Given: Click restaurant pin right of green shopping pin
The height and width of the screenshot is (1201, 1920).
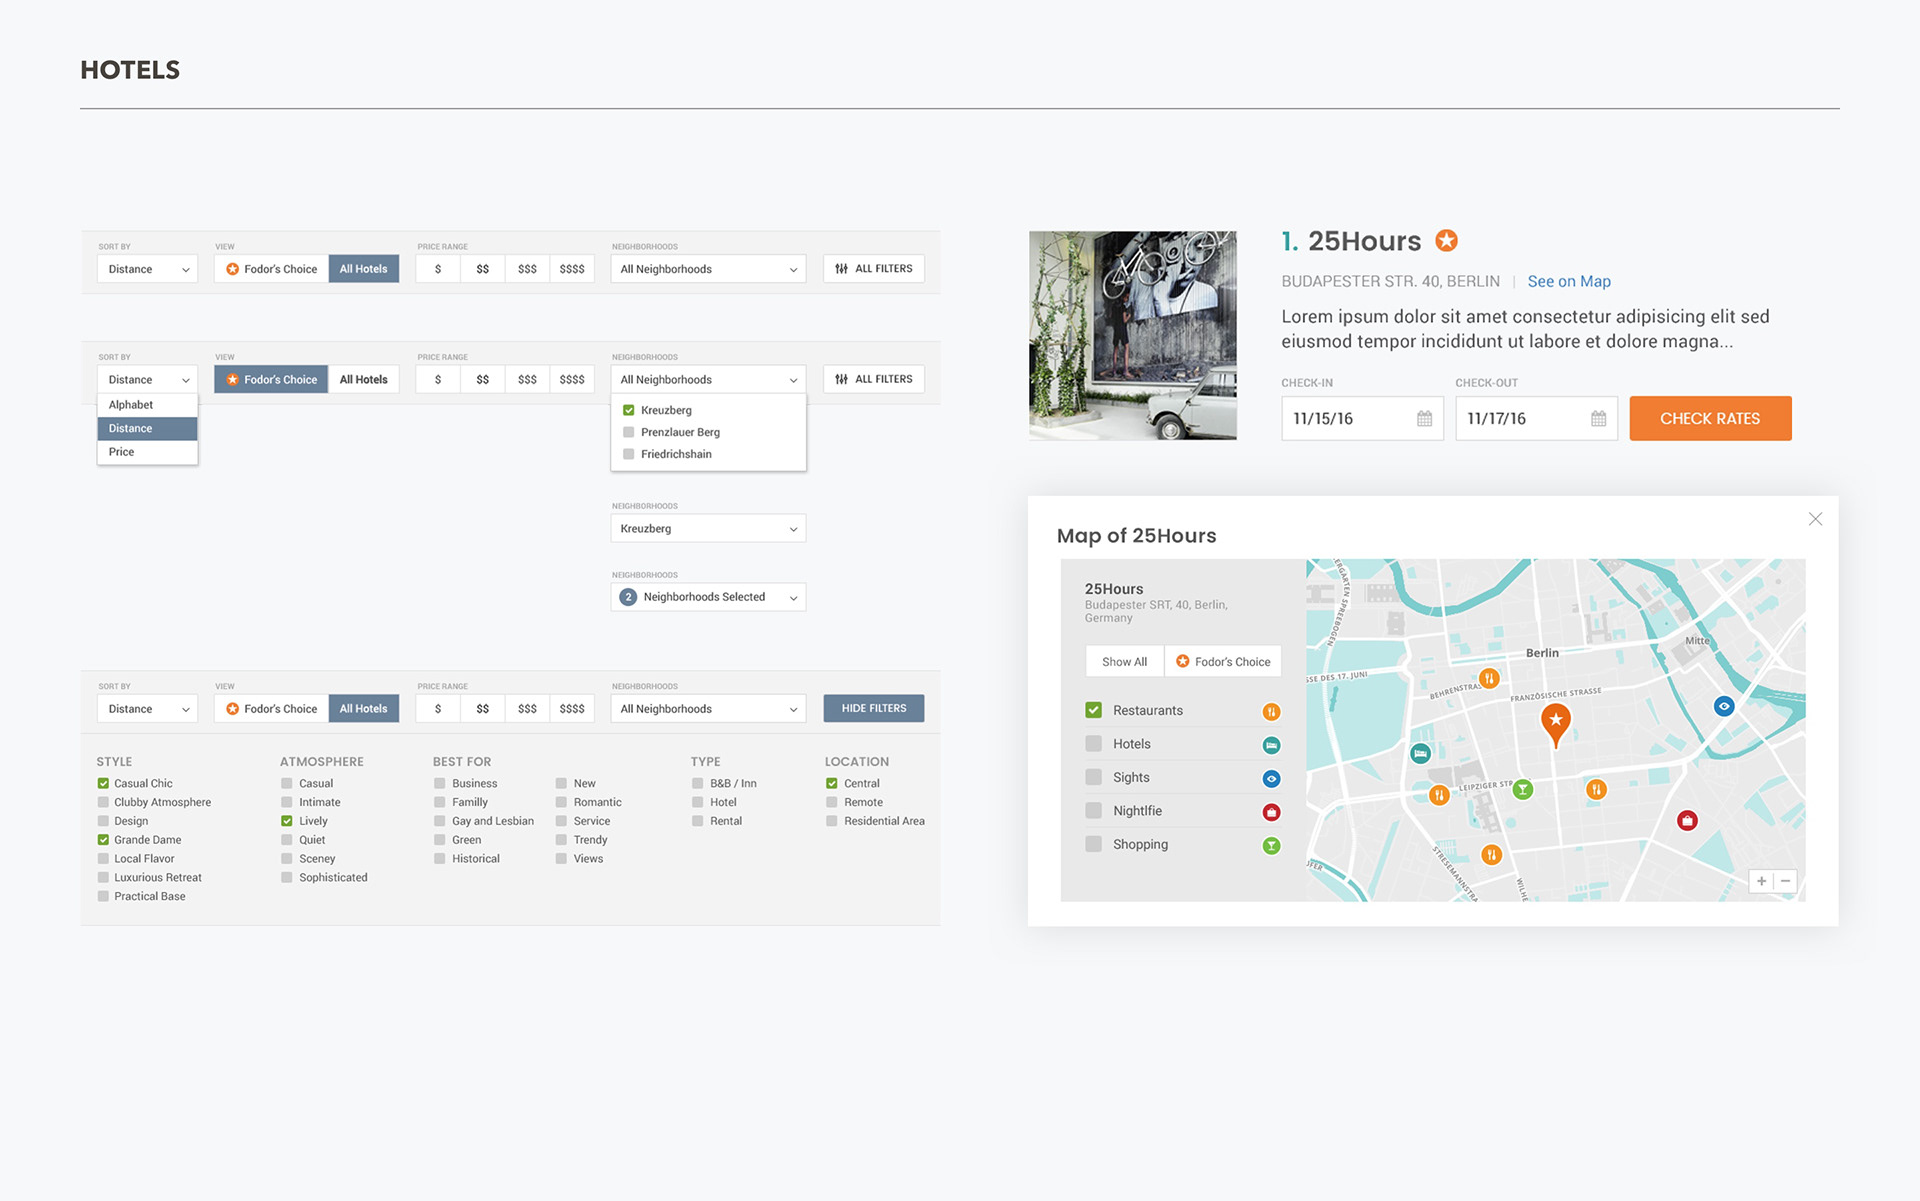Looking at the screenshot, I should click(1596, 790).
